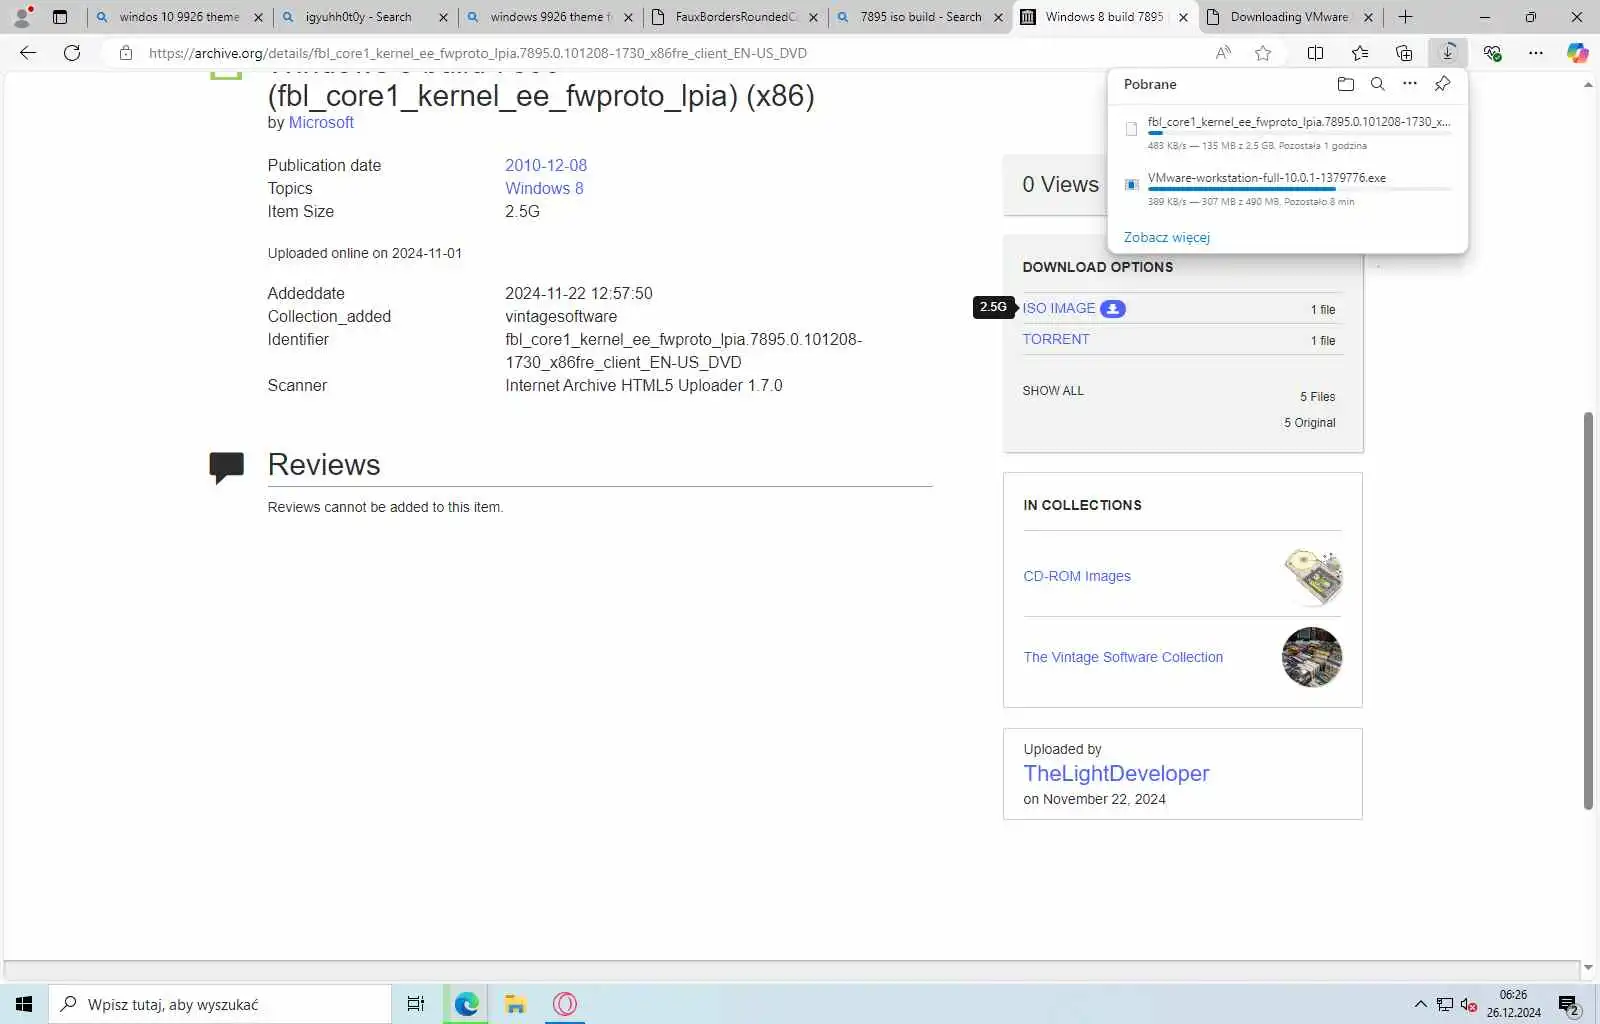This screenshot has height=1024, width=1600.
Task: Open a new browser tab
Action: point(1405,17)
